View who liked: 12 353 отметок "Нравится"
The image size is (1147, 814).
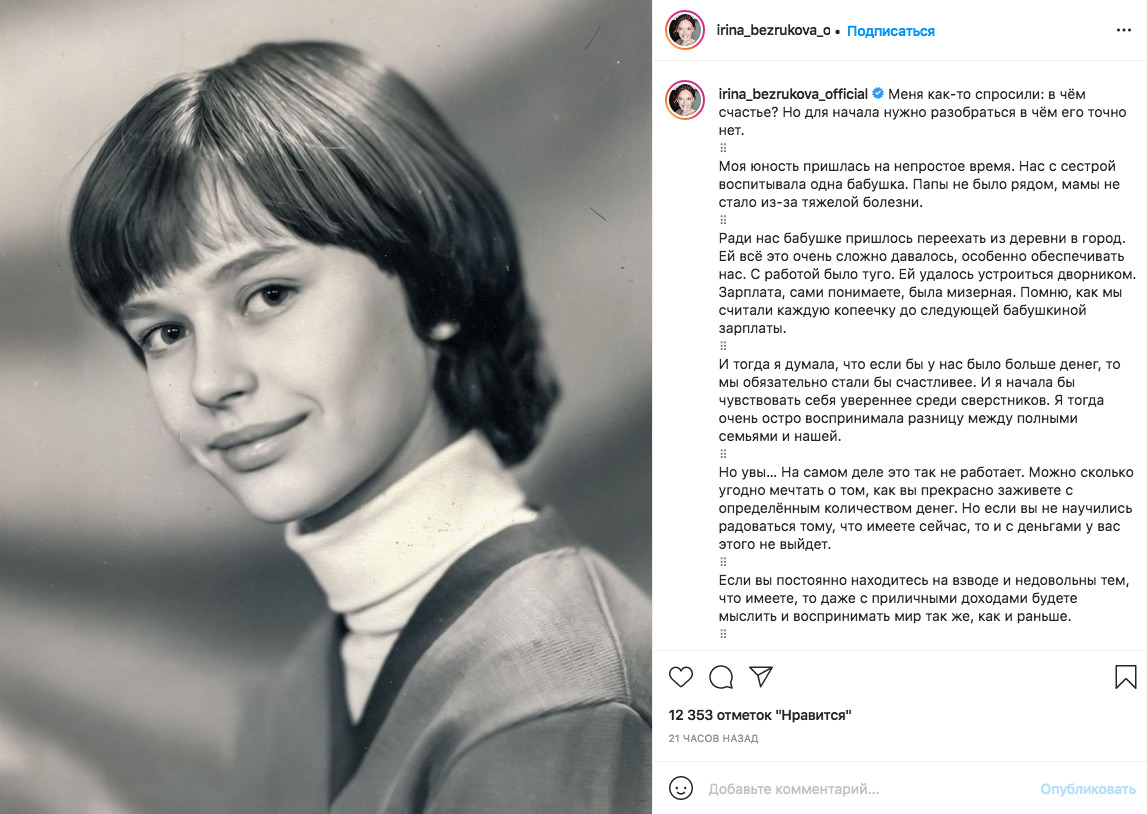[760, 715]
